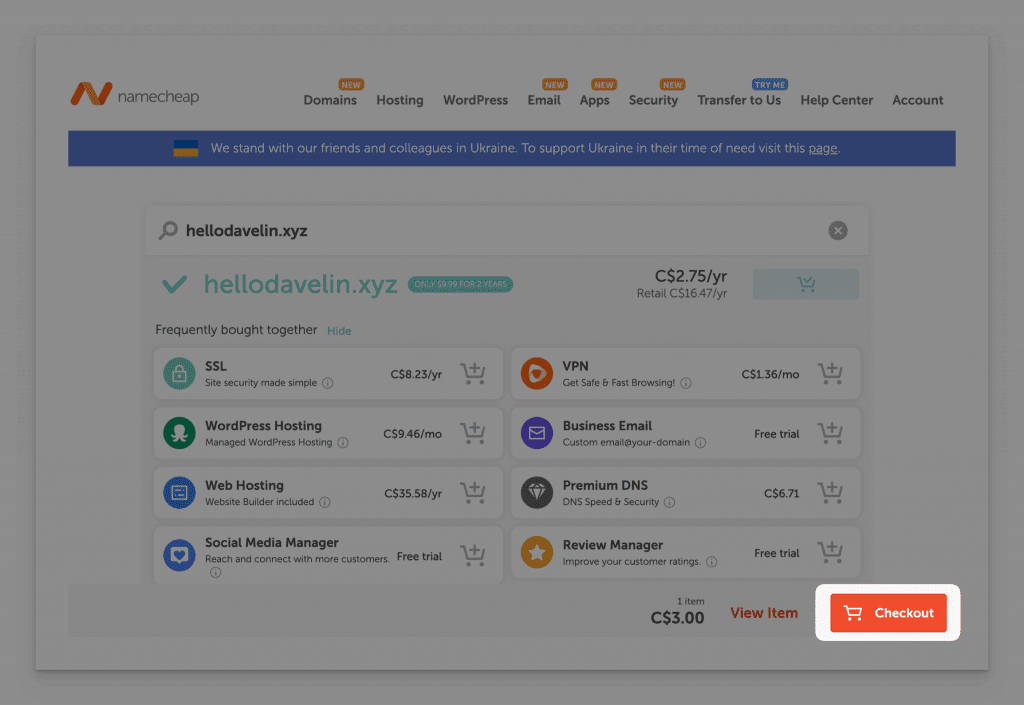Show Managed WordPress Hosting info icon
Viewport: 1024px width, 705px height.
(x=343, y=443)
